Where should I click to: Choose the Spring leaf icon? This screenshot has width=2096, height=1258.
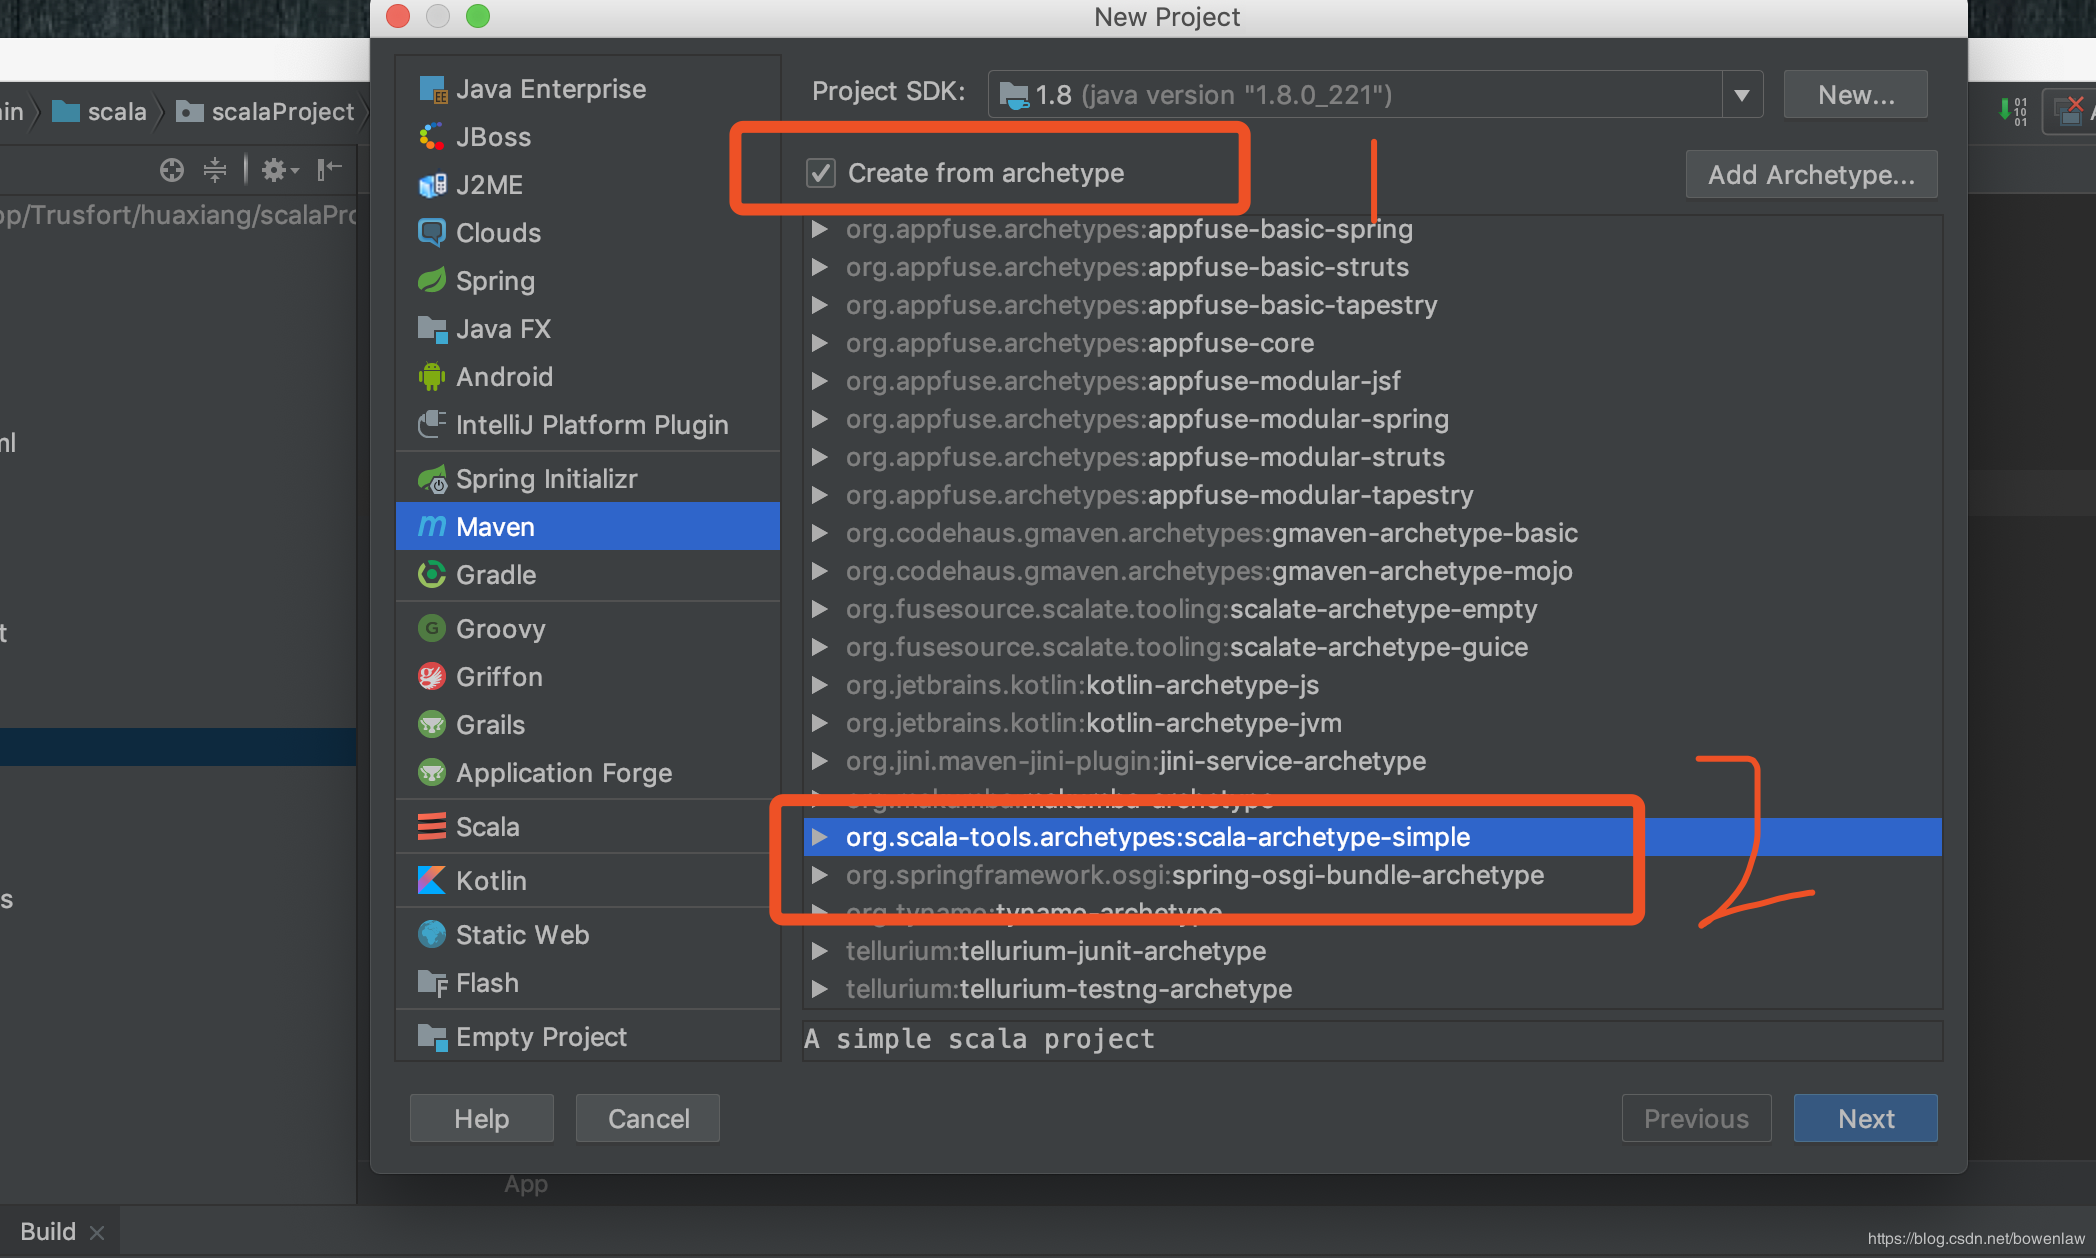click(x=432, y=281)
